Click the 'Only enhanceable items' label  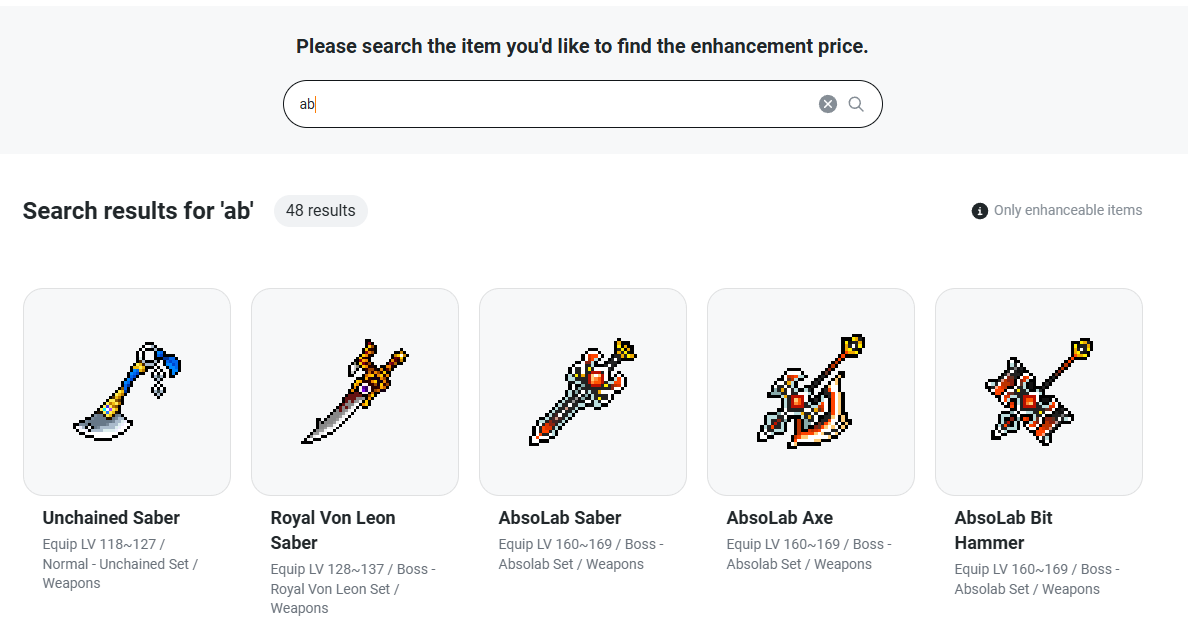1068,211
